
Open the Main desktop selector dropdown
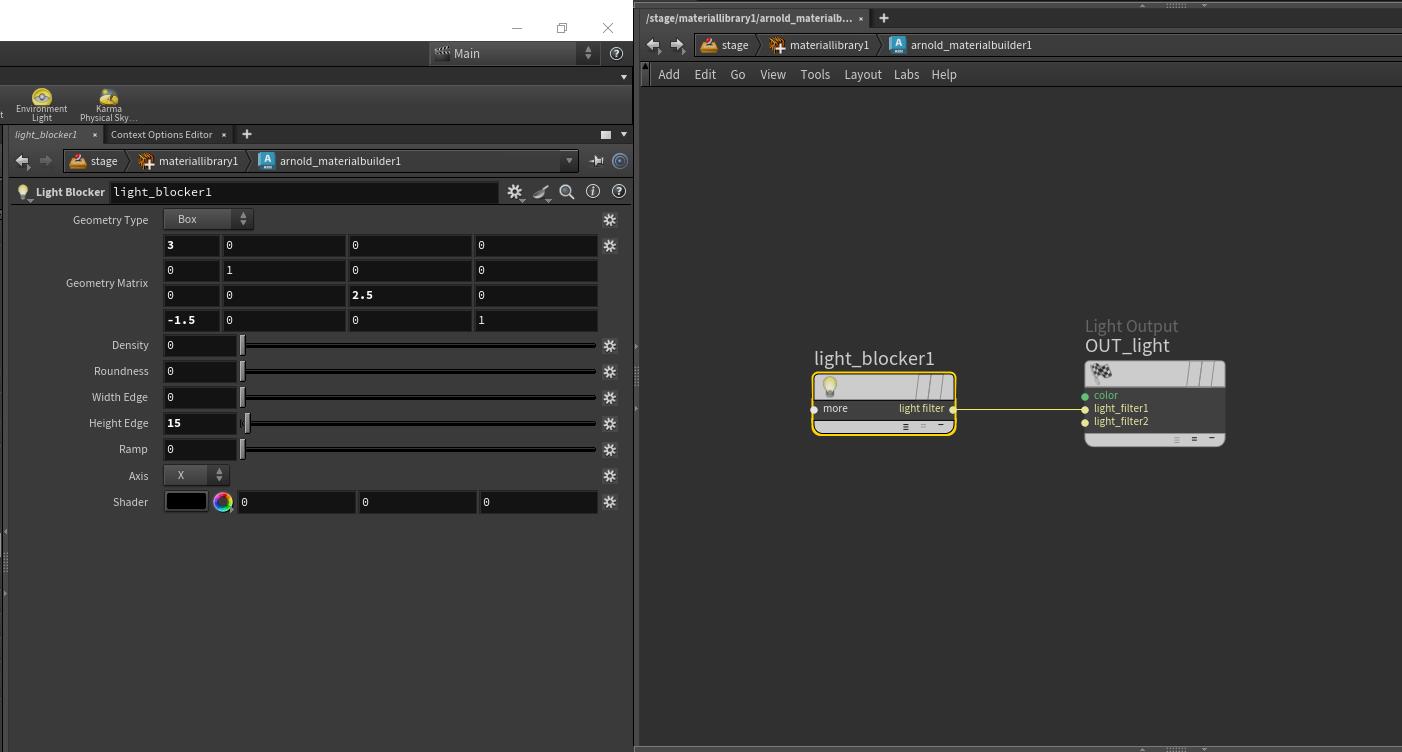click(514, 54)
